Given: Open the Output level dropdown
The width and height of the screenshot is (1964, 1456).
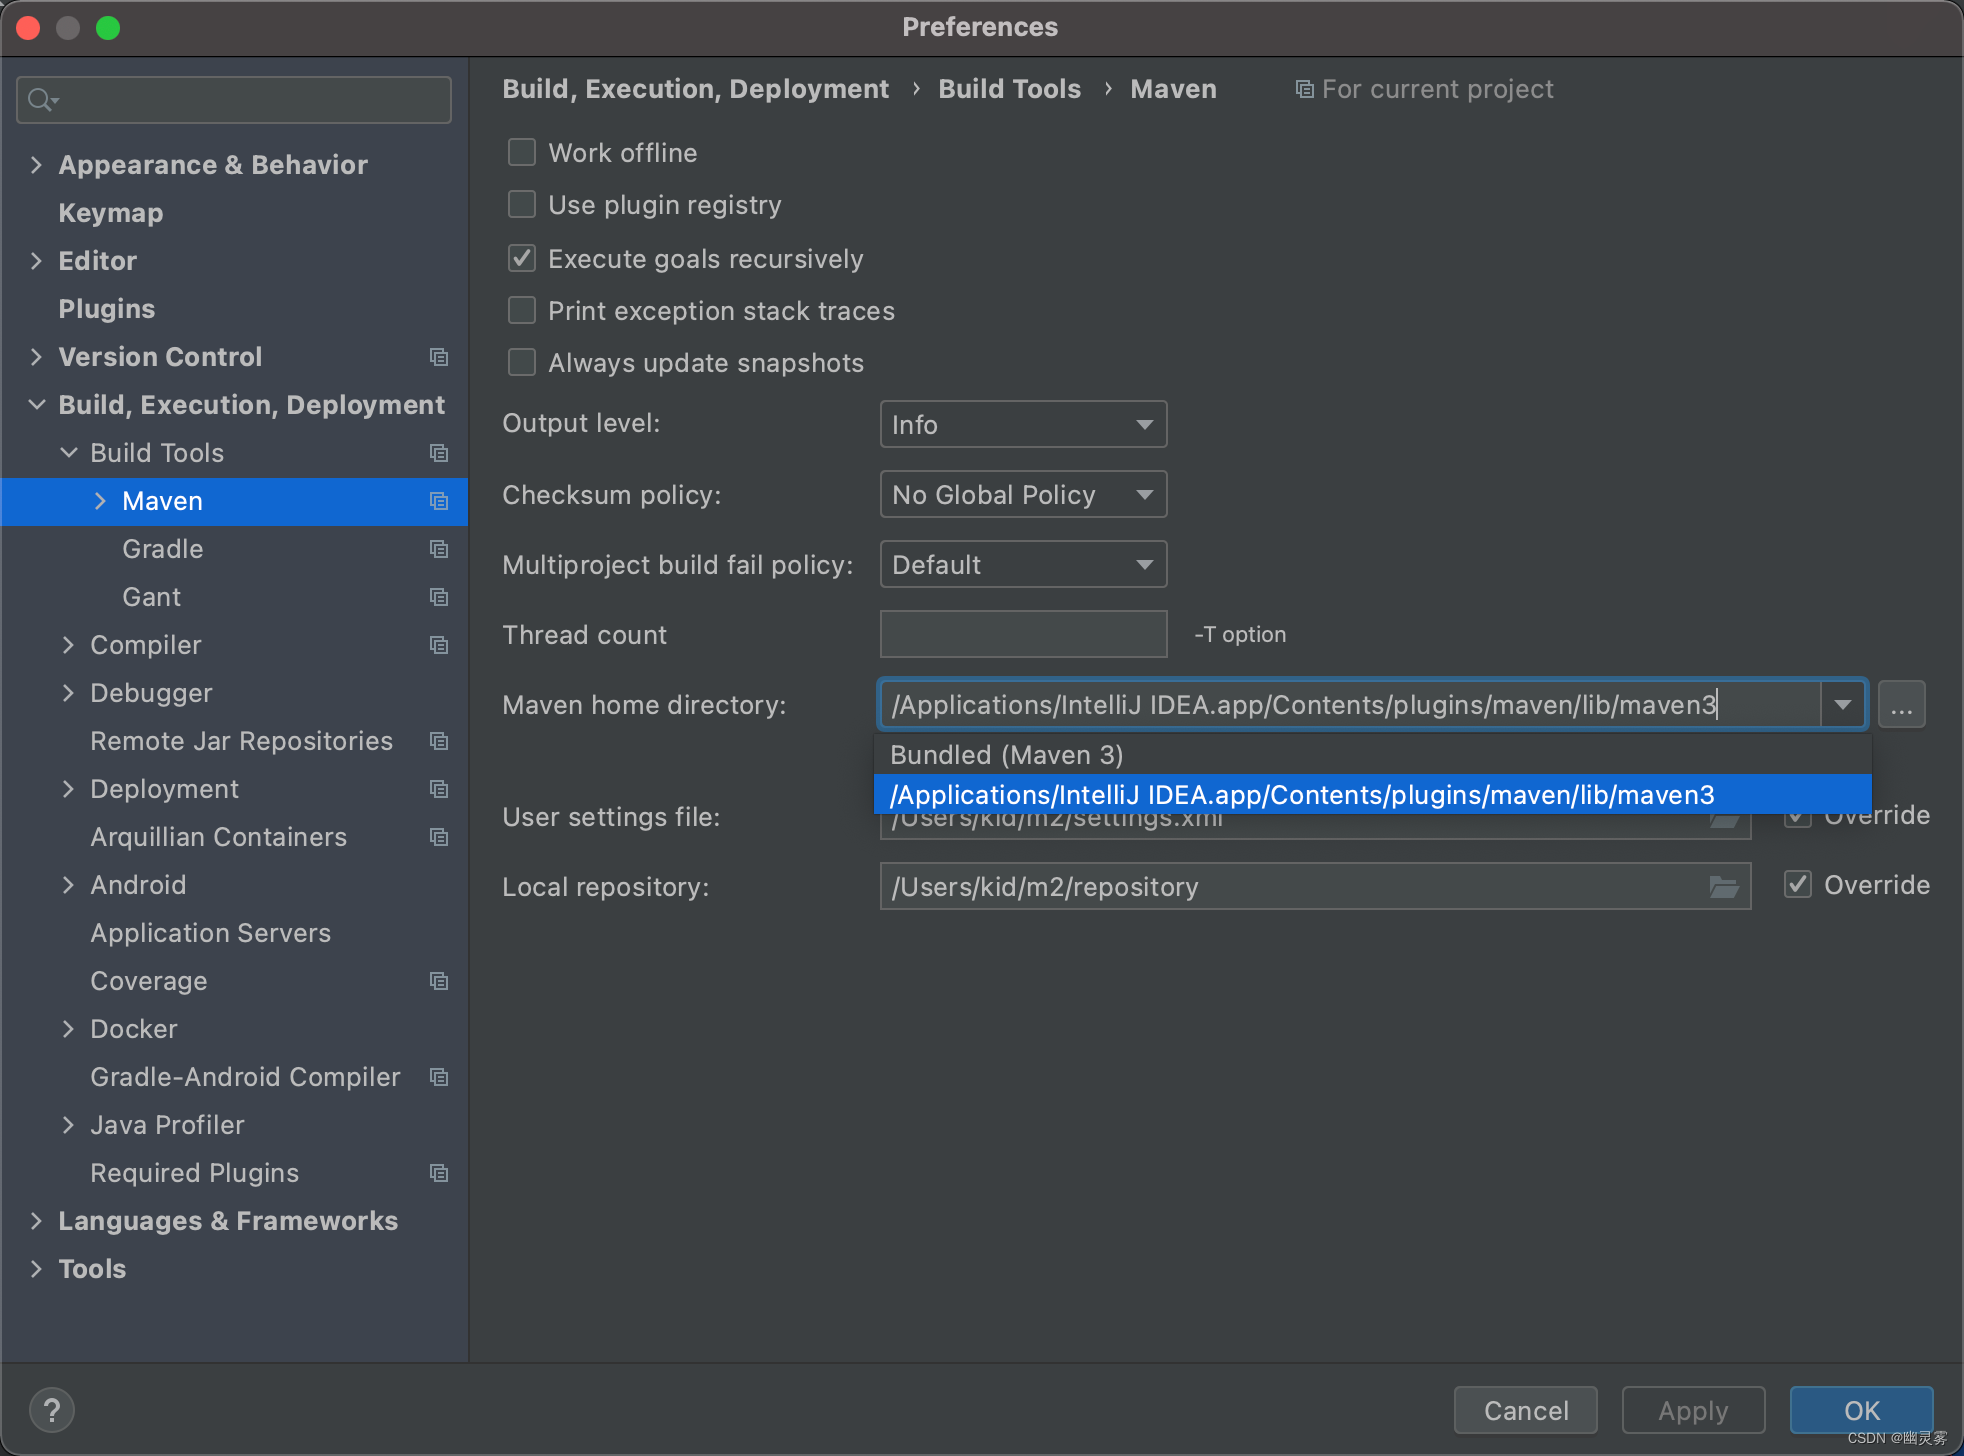Looking at the screenshot, I should 1023,425.
